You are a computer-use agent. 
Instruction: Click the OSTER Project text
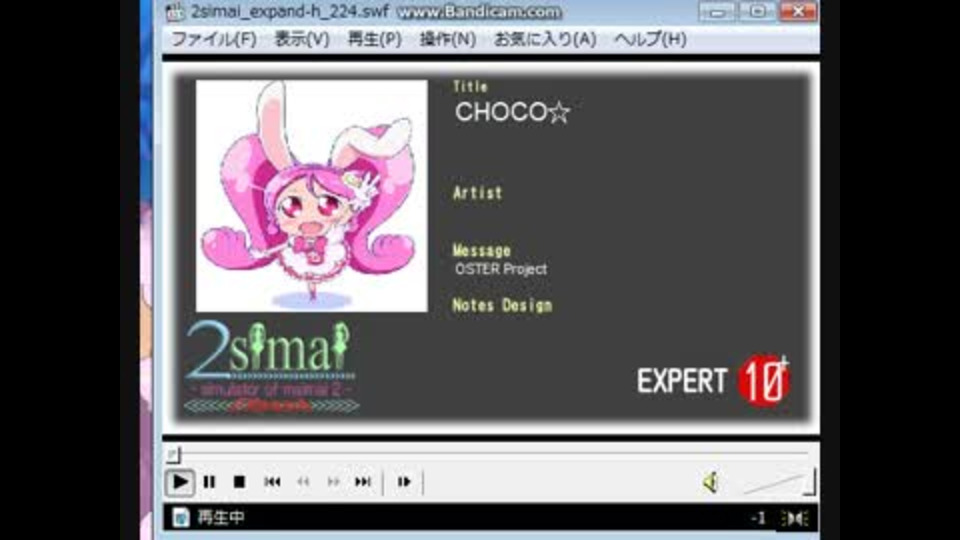click(501, 269)
